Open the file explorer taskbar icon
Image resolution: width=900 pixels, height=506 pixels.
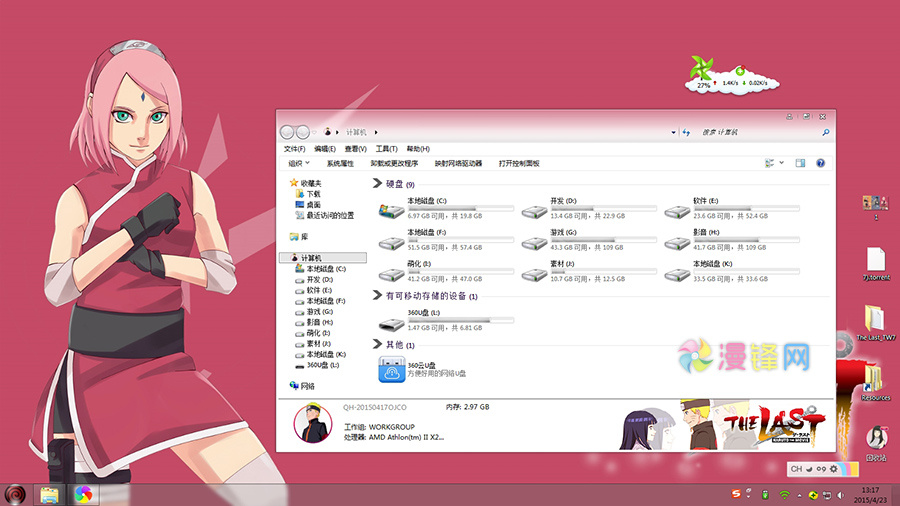click(49, 494)
